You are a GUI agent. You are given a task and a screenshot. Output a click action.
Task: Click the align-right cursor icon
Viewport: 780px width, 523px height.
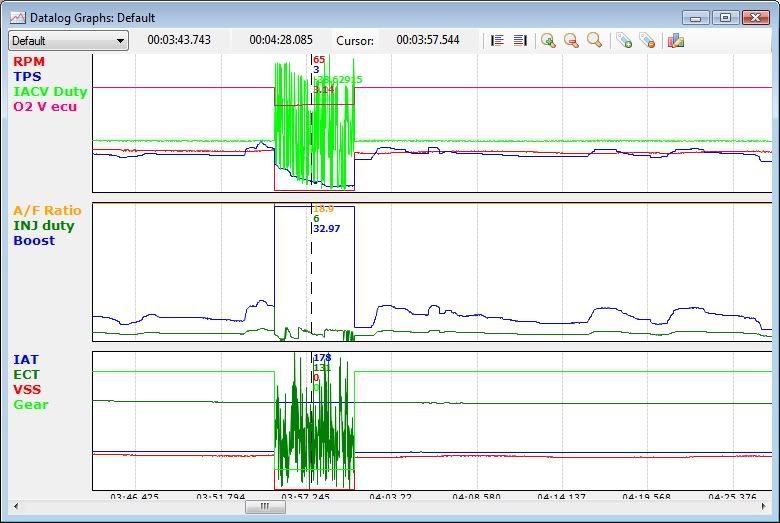(x=520, y=40)
